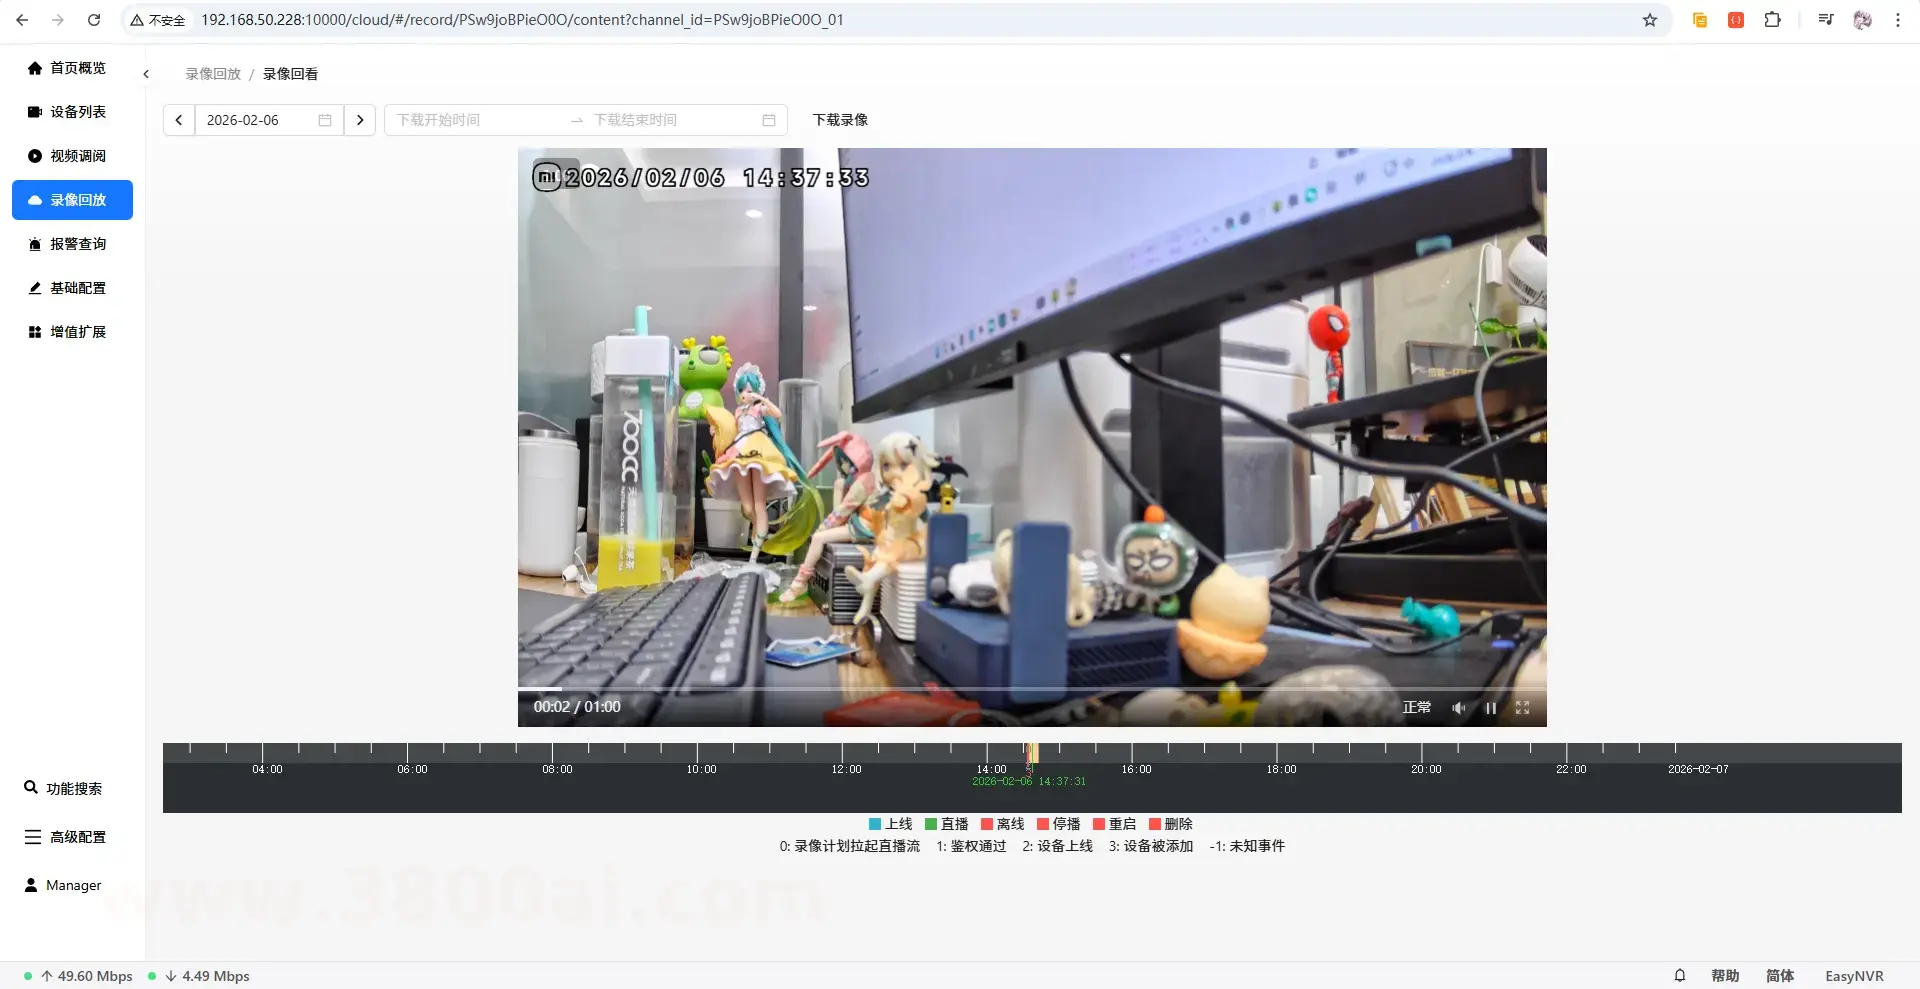The height and width of the screenshot is (989, 1920).
Task: Open notification bell in footer
Action: 1680,976
